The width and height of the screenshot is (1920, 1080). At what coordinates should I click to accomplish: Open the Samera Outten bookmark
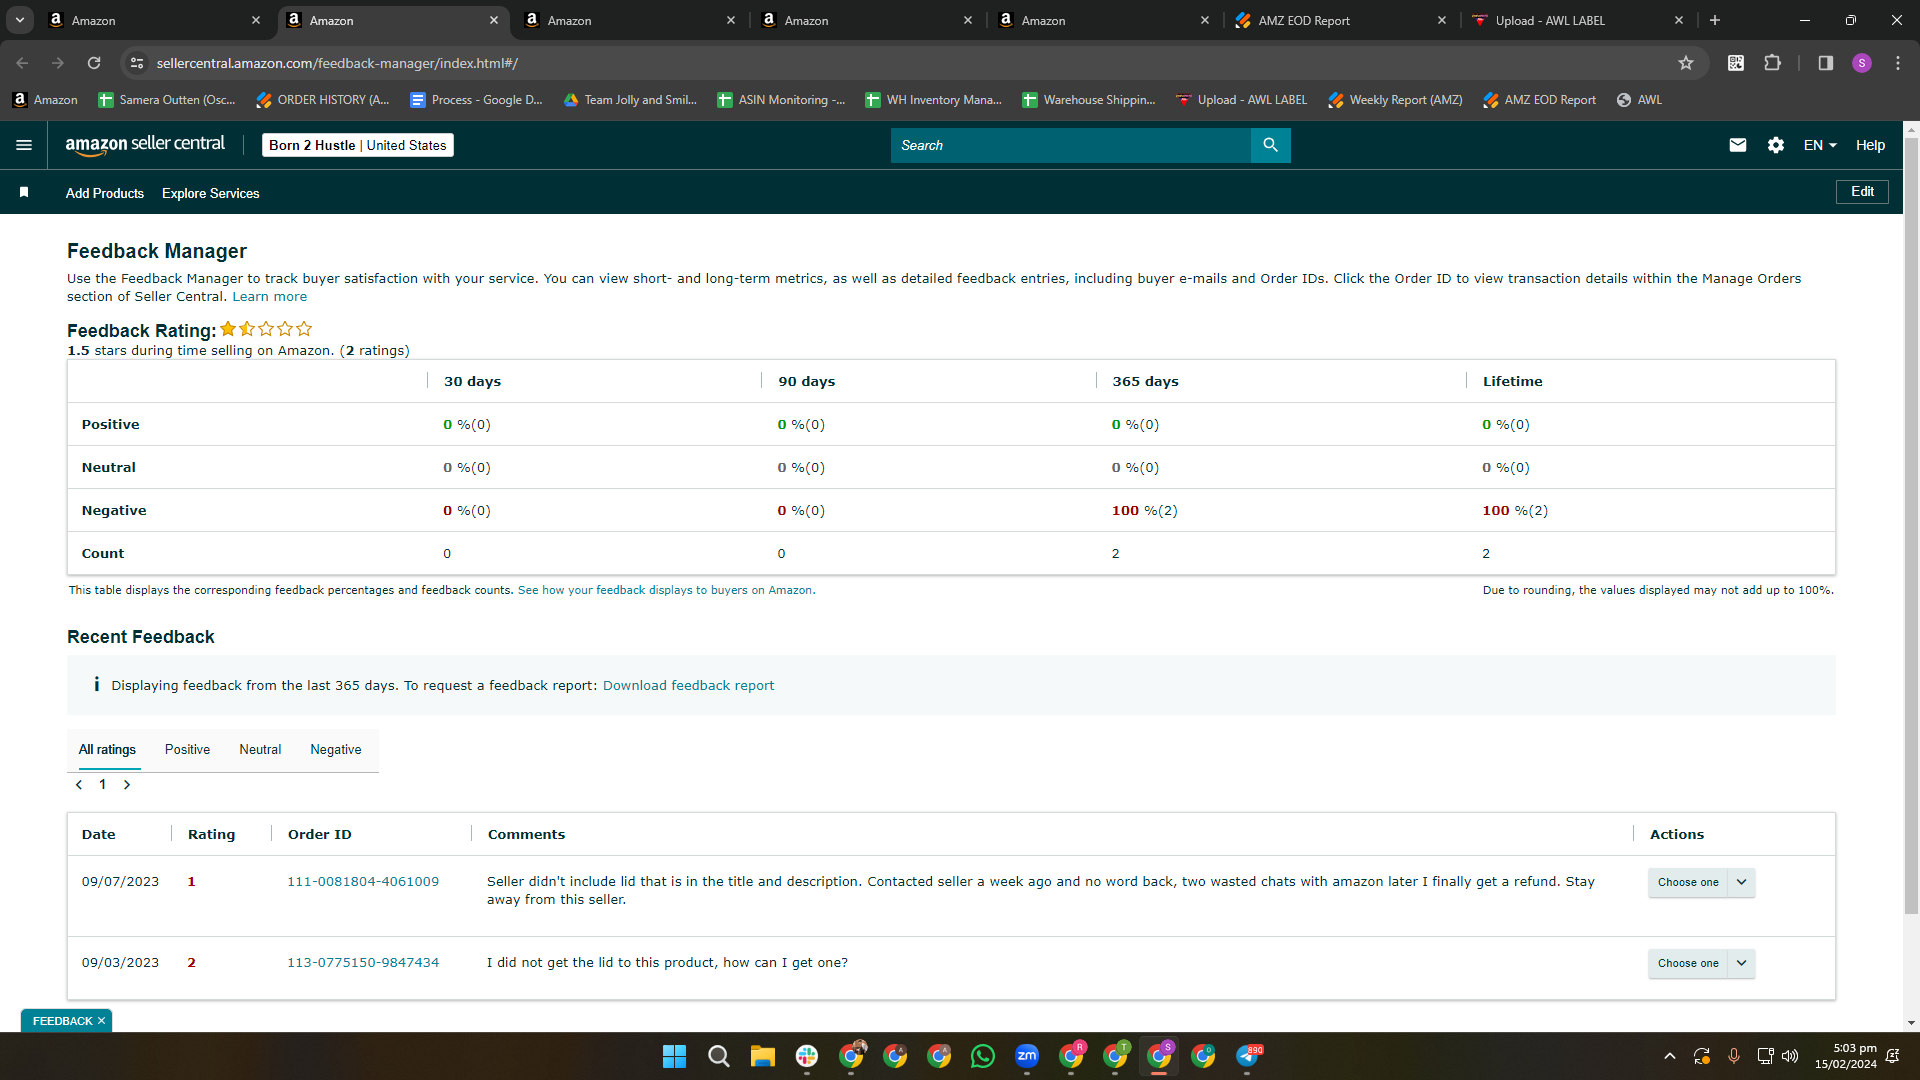[166, 100]
